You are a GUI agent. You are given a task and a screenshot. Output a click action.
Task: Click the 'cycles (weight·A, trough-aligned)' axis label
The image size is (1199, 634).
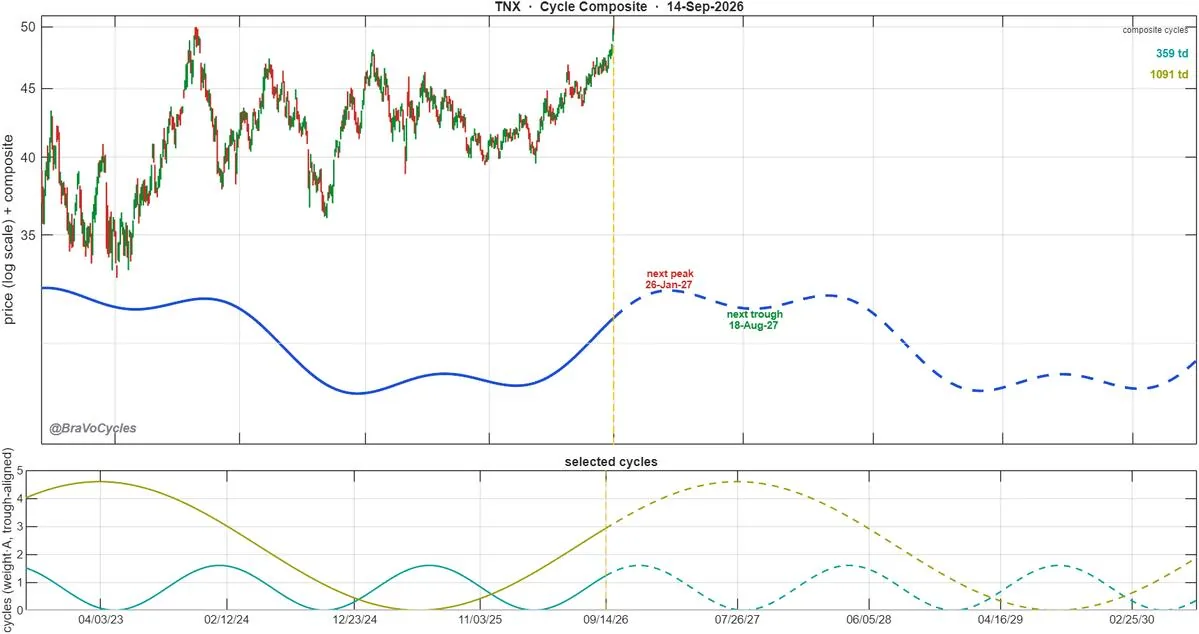(x=8, y=541)
